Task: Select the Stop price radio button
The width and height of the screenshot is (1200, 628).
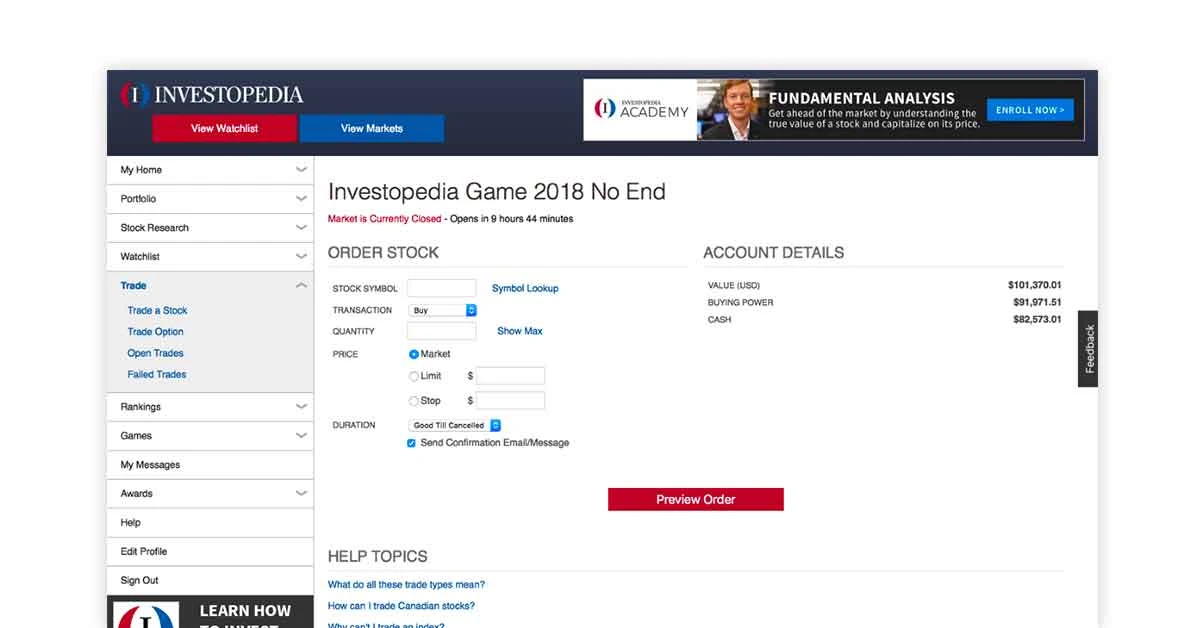Action: click(x=414, y=401)
